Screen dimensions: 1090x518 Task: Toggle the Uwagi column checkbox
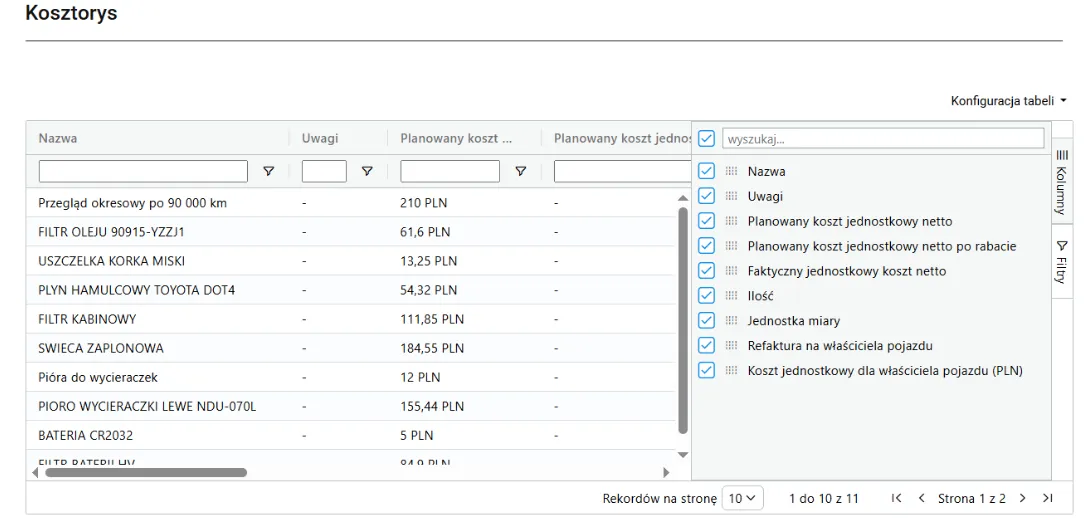pyautogui.click(x=707, y=196)
